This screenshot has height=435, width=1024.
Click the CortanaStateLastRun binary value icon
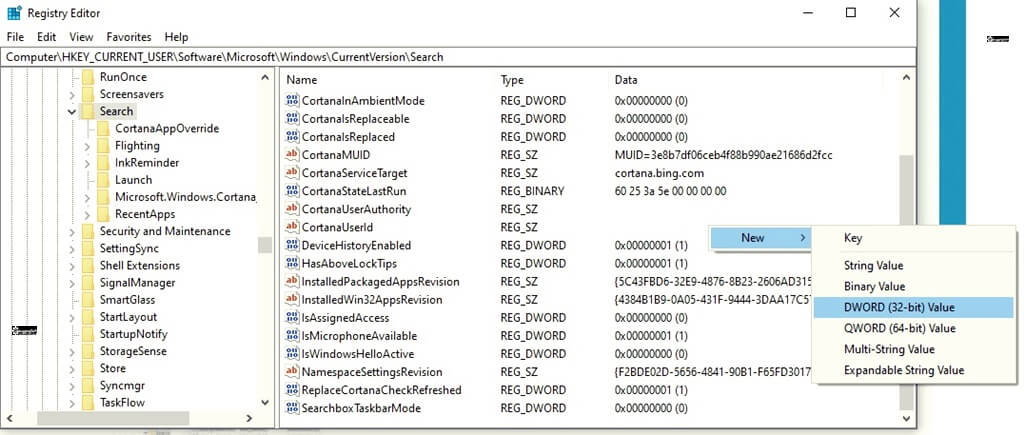(292, 191)
